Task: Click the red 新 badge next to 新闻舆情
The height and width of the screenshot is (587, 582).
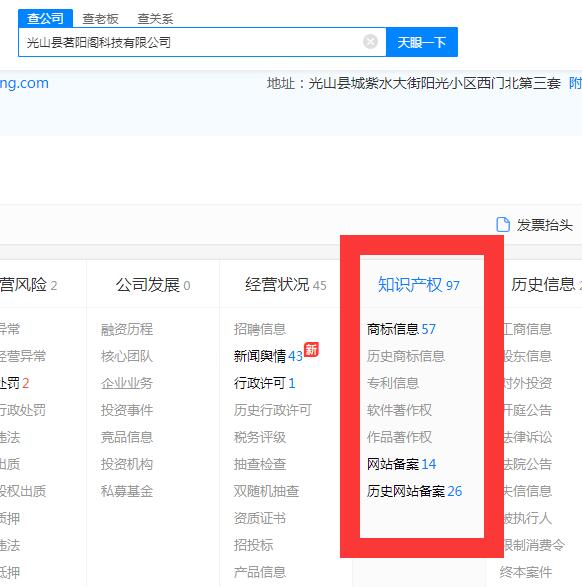Action: 311,350
